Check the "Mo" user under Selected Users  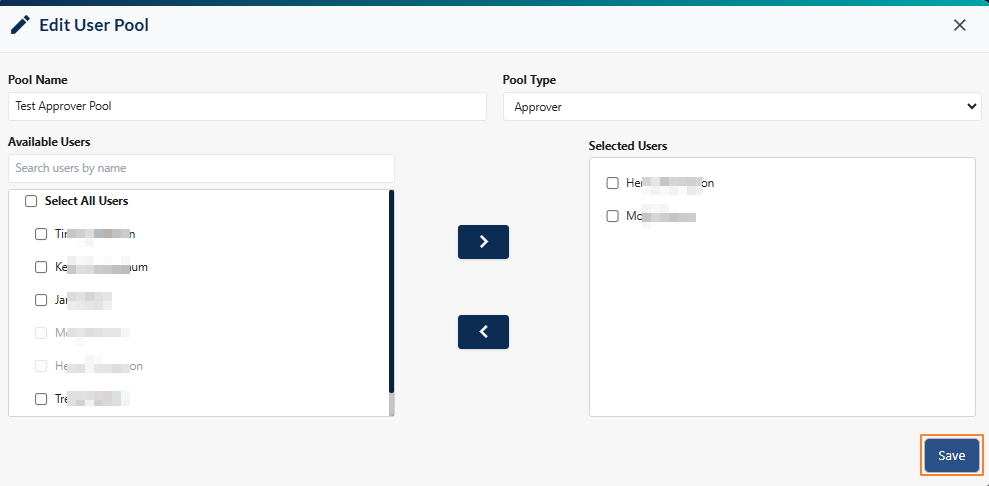tap(613, 216)
